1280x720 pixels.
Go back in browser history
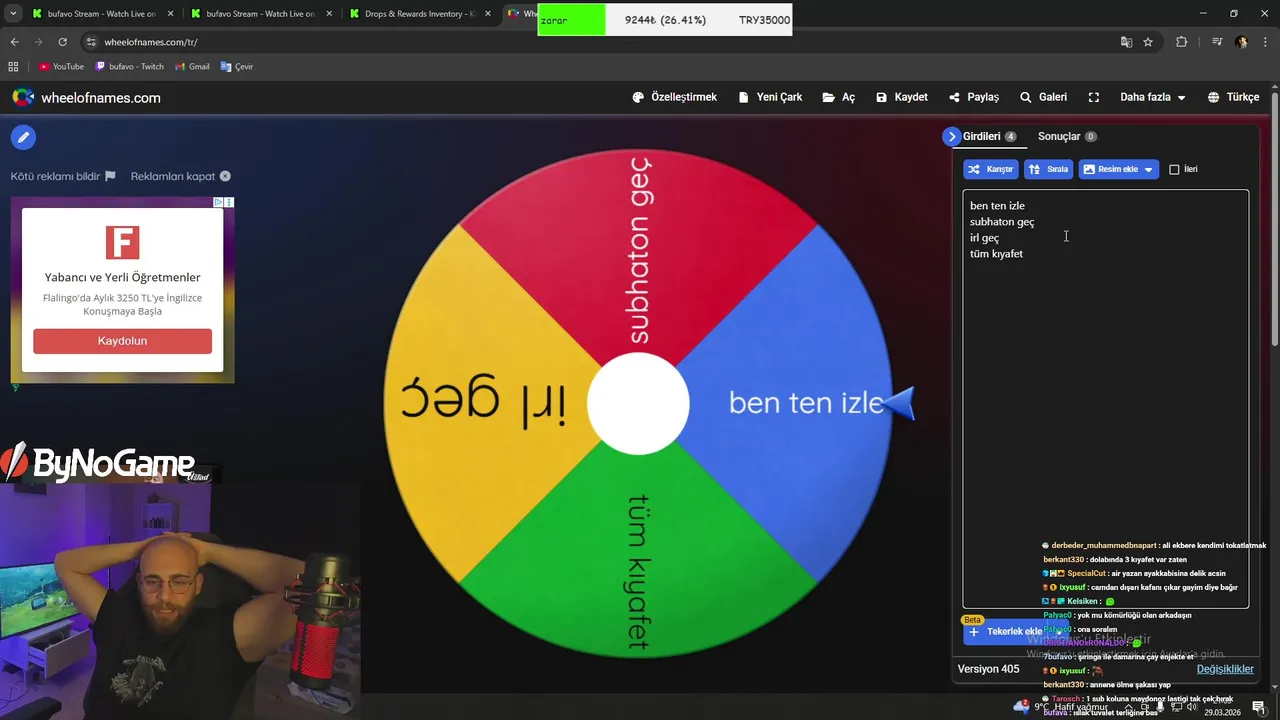14,42
